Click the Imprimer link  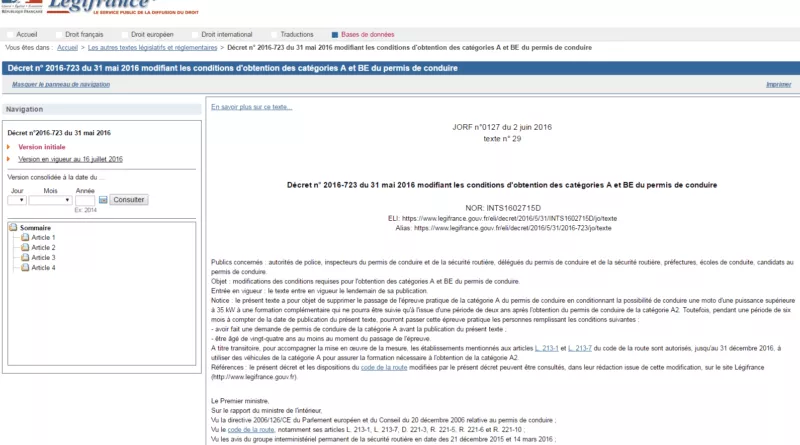coord(778,85)
